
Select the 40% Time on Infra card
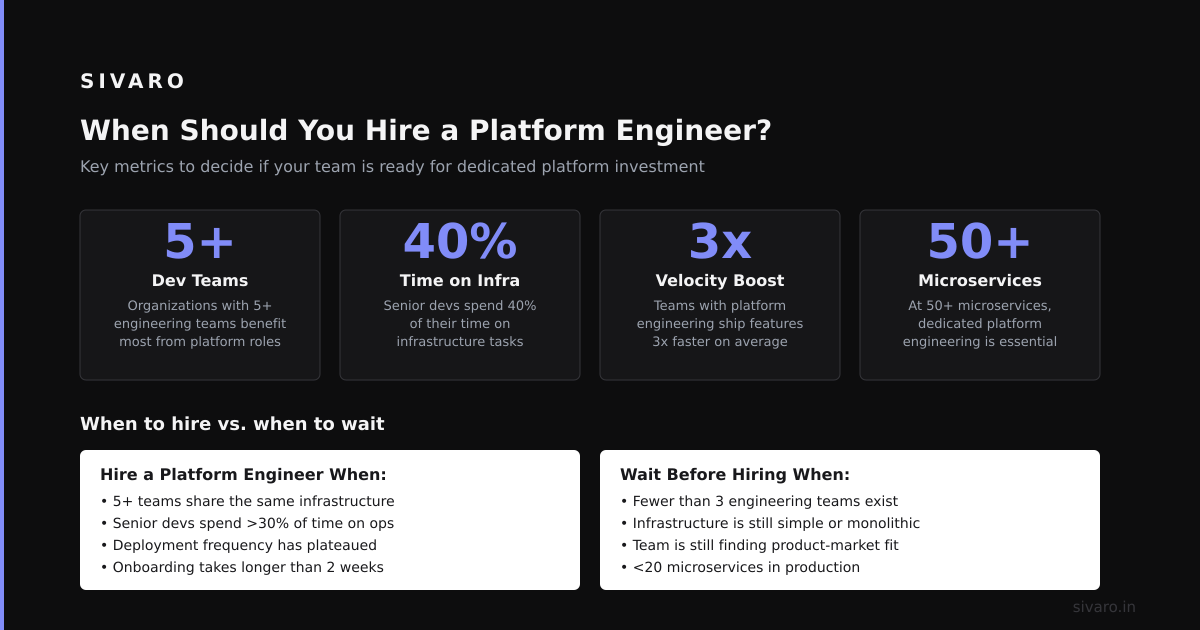tap(460, 295)
